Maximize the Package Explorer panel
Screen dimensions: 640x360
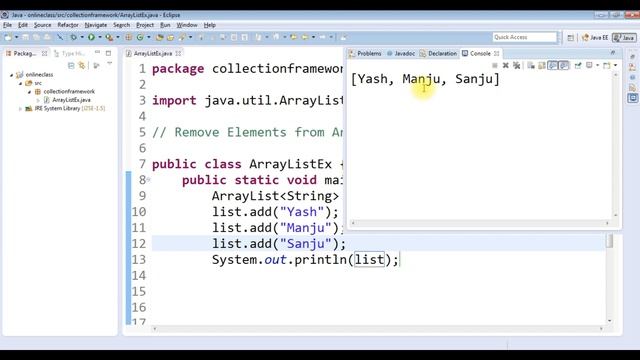click(109, 53)
